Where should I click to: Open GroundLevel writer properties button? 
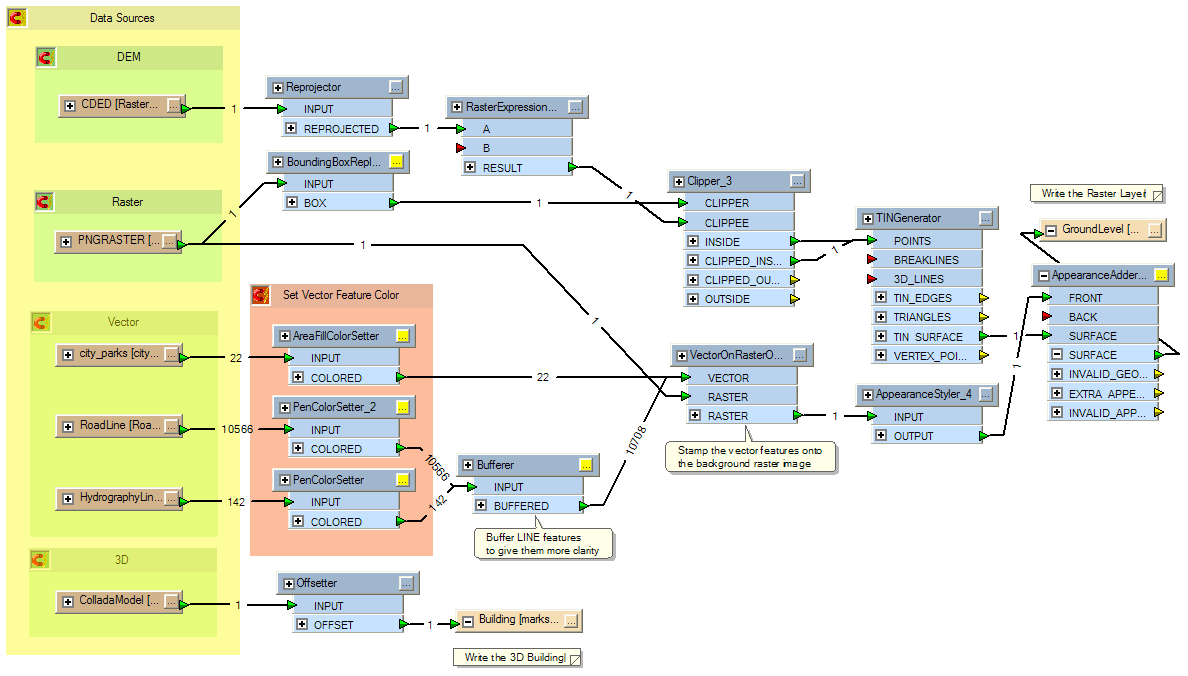[x=1155, y=230]
